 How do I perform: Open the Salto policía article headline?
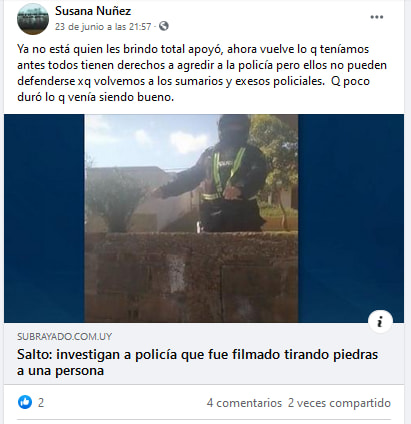pos(197,362)
